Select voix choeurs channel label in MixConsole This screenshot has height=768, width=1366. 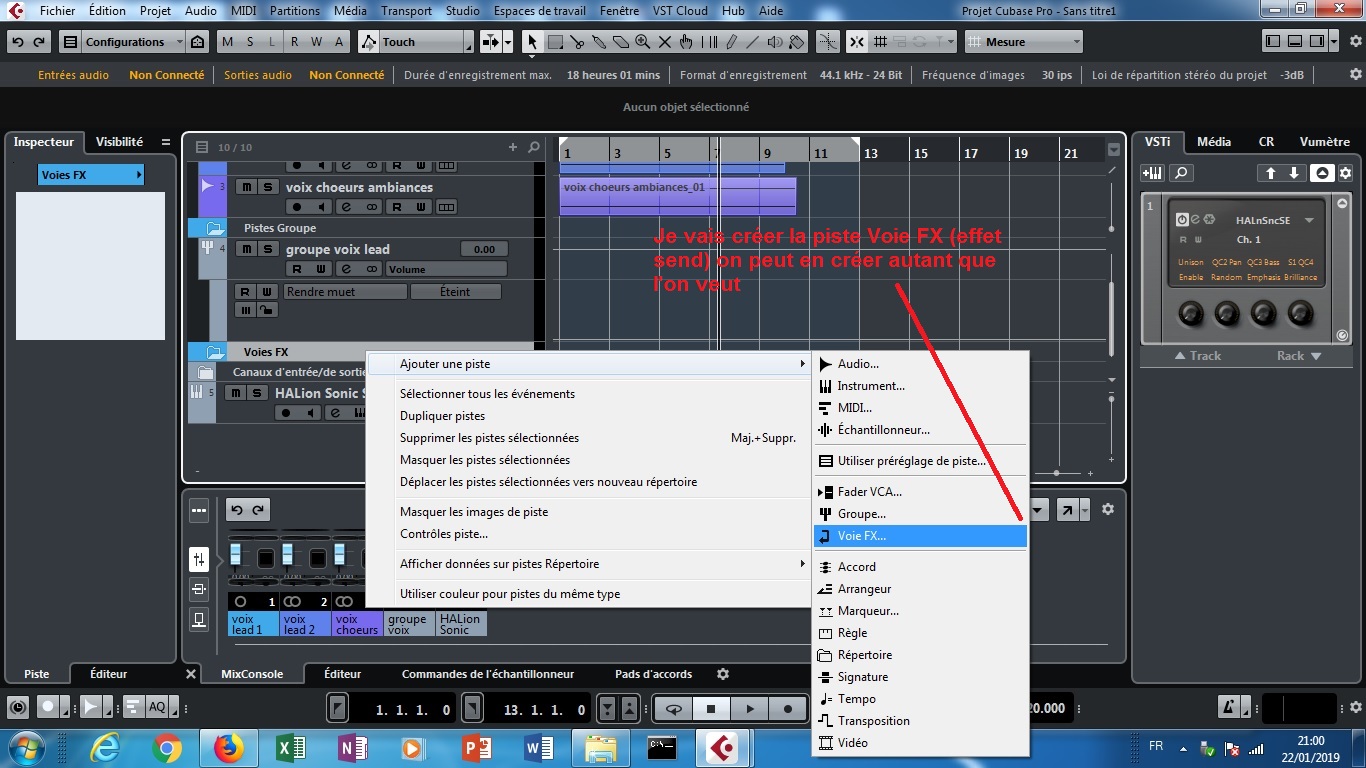[357, 624]
